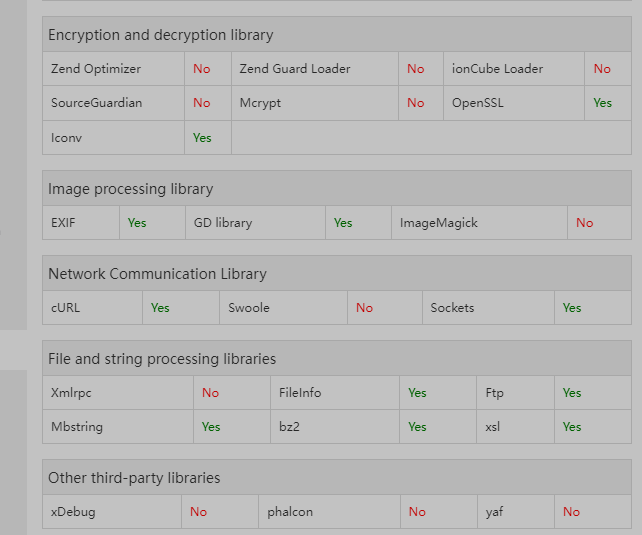Select the EXIF cell
Viewport: 642px width, 535px height.
click(63, 223)
